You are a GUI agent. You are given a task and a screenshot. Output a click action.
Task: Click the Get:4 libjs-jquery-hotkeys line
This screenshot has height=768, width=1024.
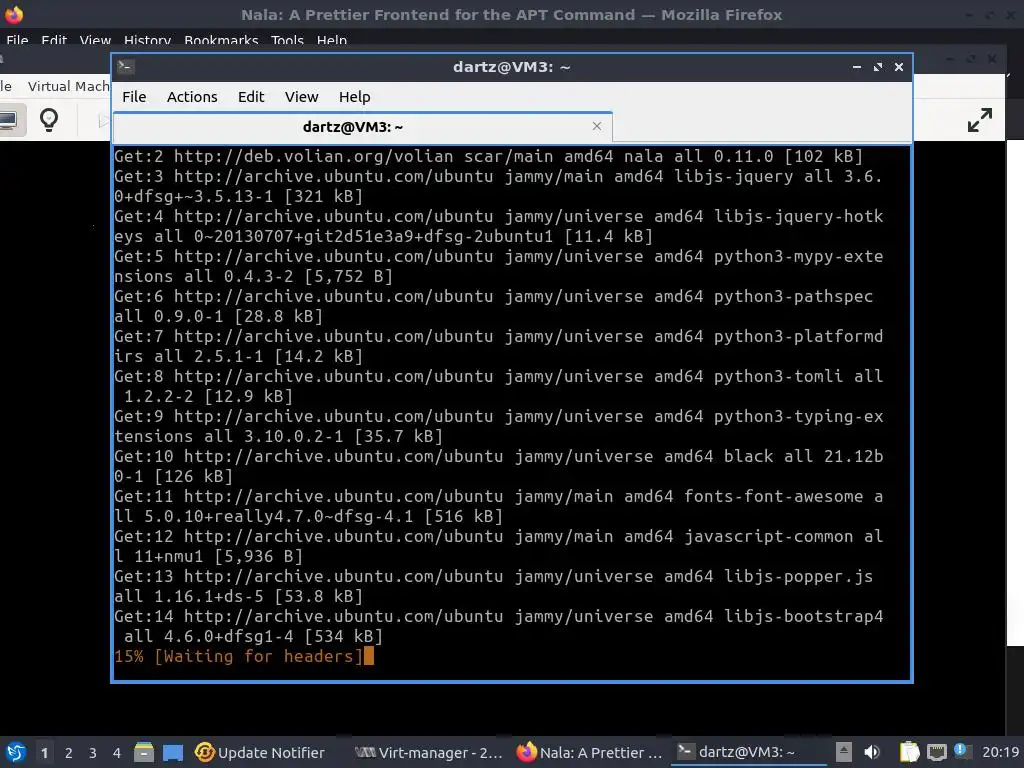tap(499, 226)
